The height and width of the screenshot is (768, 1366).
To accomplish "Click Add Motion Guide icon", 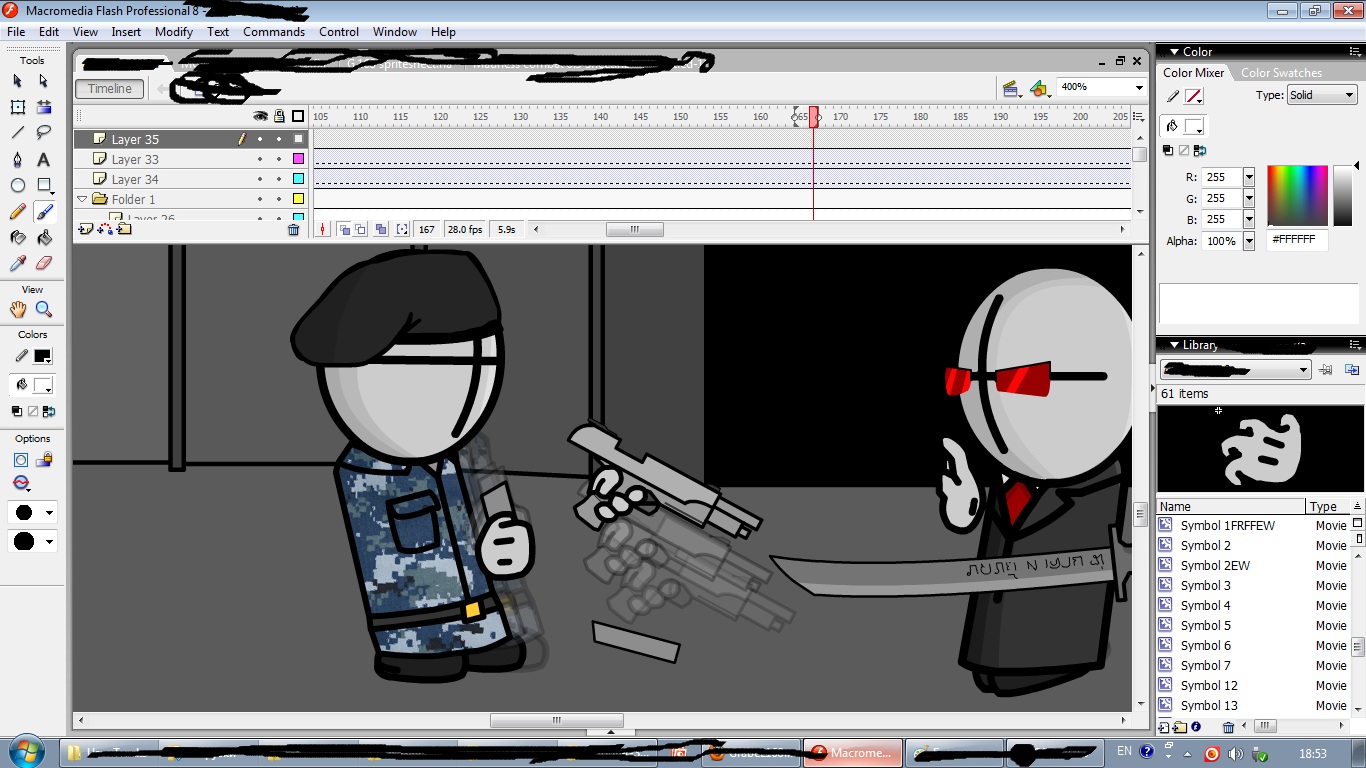I will point(105,229).
